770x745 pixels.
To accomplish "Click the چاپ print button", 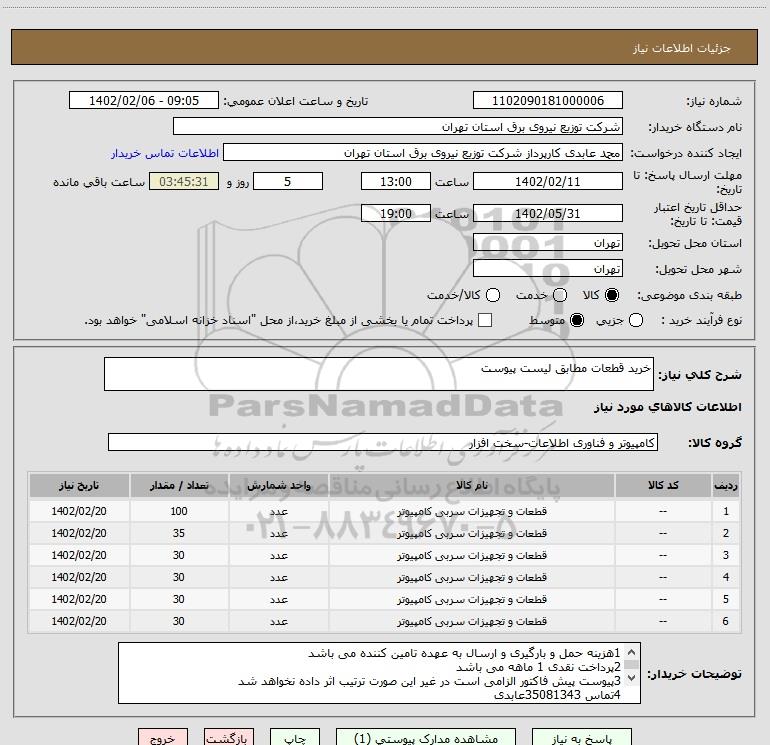I will 295,738.
